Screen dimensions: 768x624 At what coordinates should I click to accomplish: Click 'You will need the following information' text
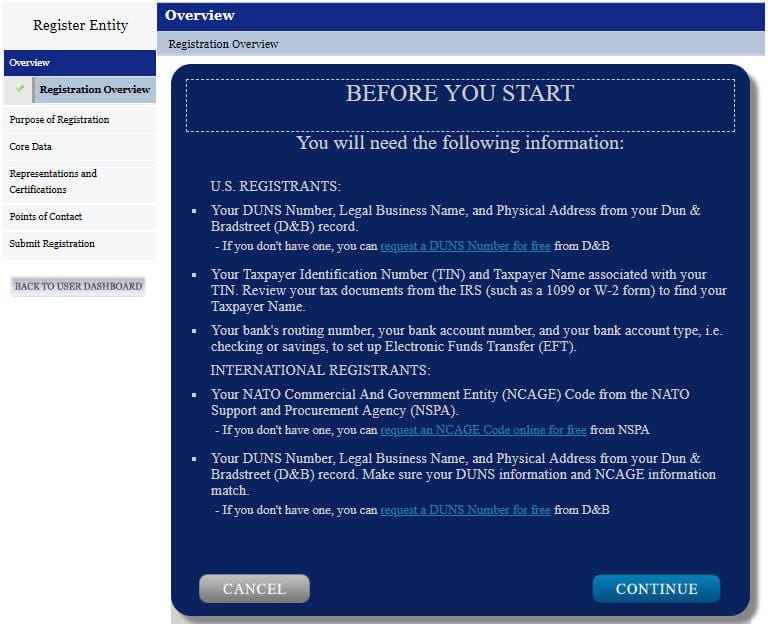pyautogui.click(x=460, y=143)
